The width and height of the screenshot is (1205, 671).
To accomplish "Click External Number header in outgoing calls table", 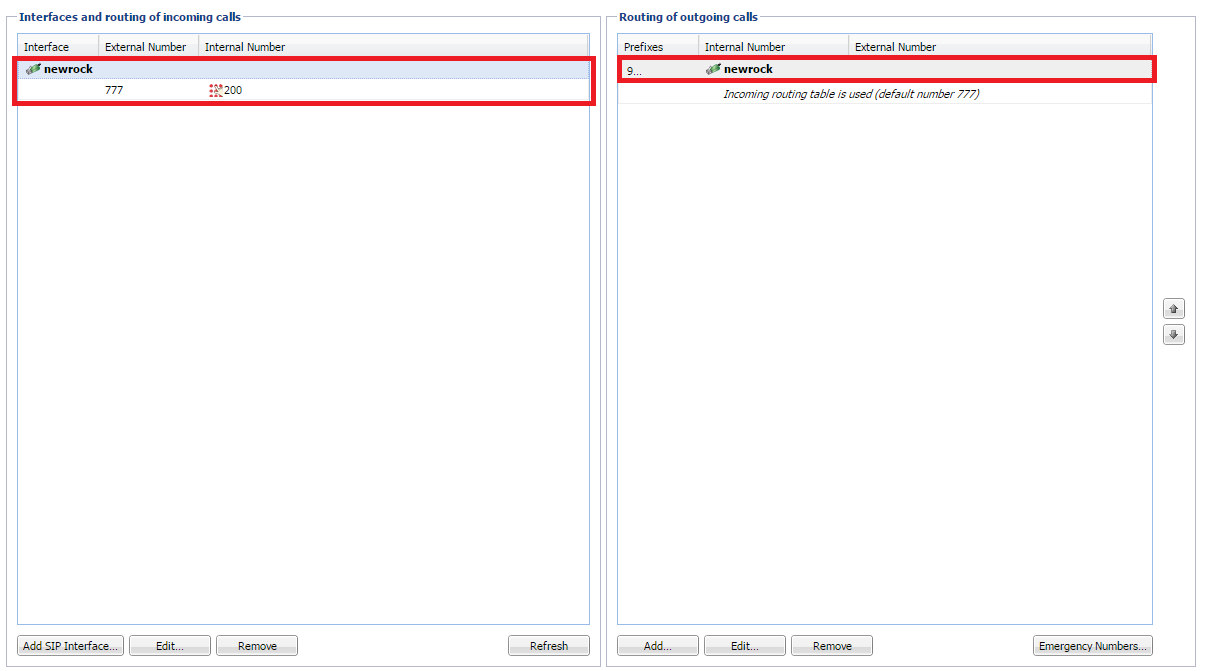I will [896, 47].
